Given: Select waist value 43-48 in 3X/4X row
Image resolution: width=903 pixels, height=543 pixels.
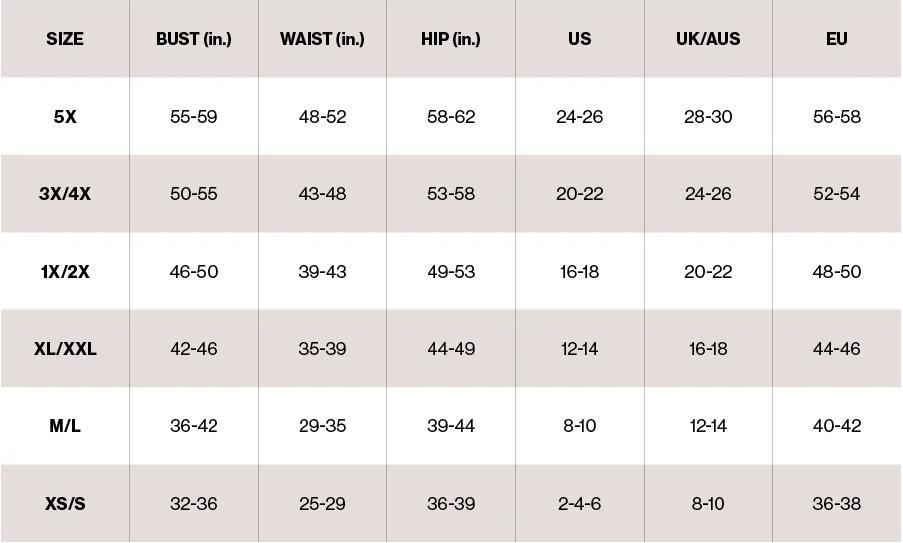Looking at the screenshot, I should 322,194.
